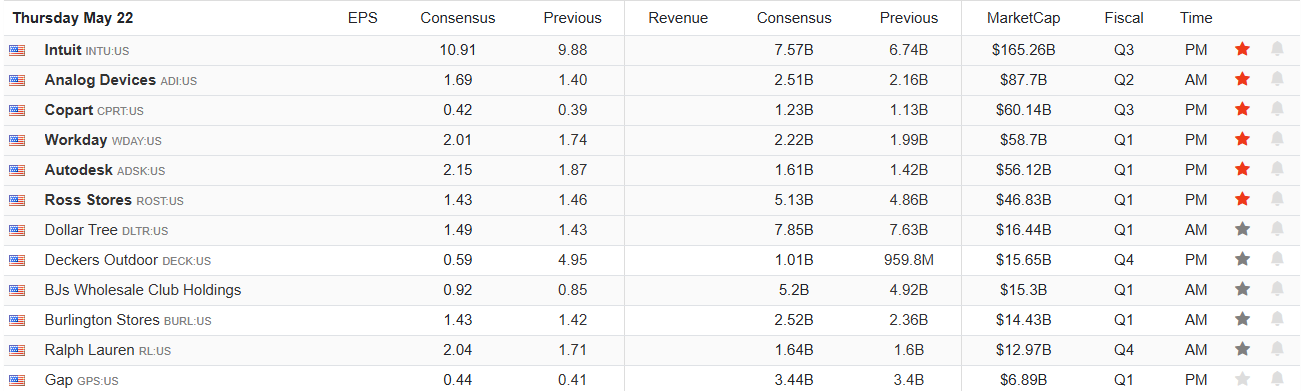Click the US flag icon beside Workday
Image resolution: width=1303 pixels, height=391 pixels.
(x=17, y=140)
